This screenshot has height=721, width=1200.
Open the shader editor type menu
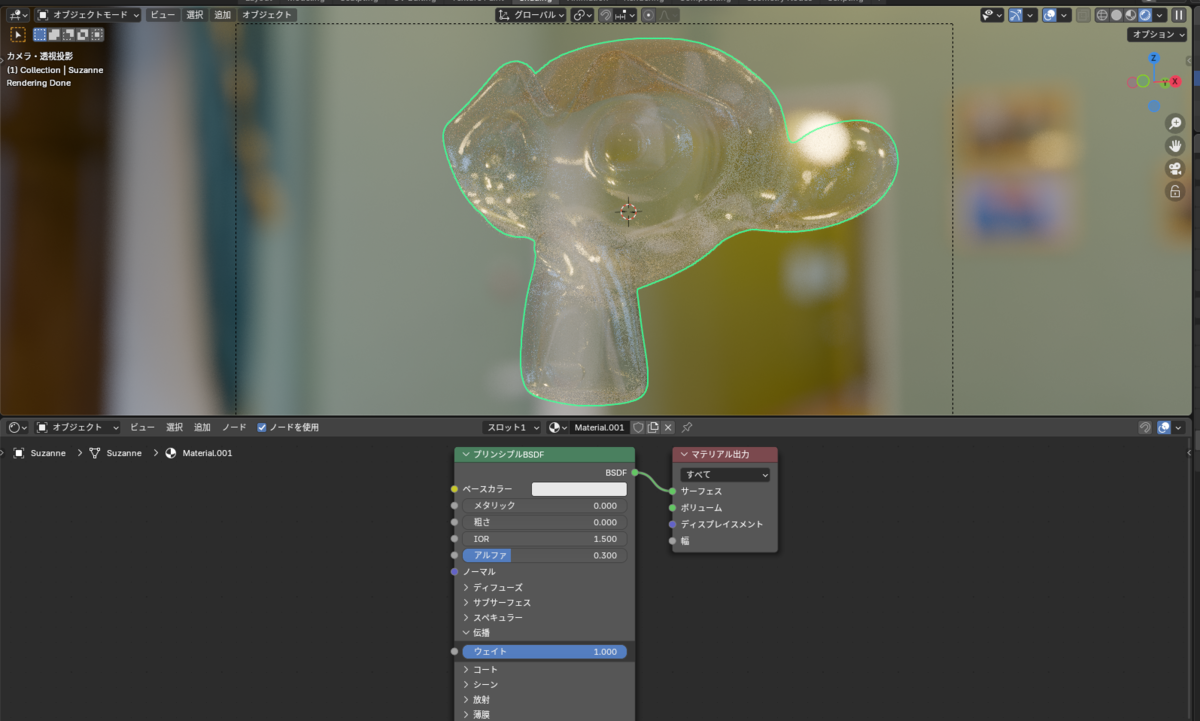tap(17, 427)
